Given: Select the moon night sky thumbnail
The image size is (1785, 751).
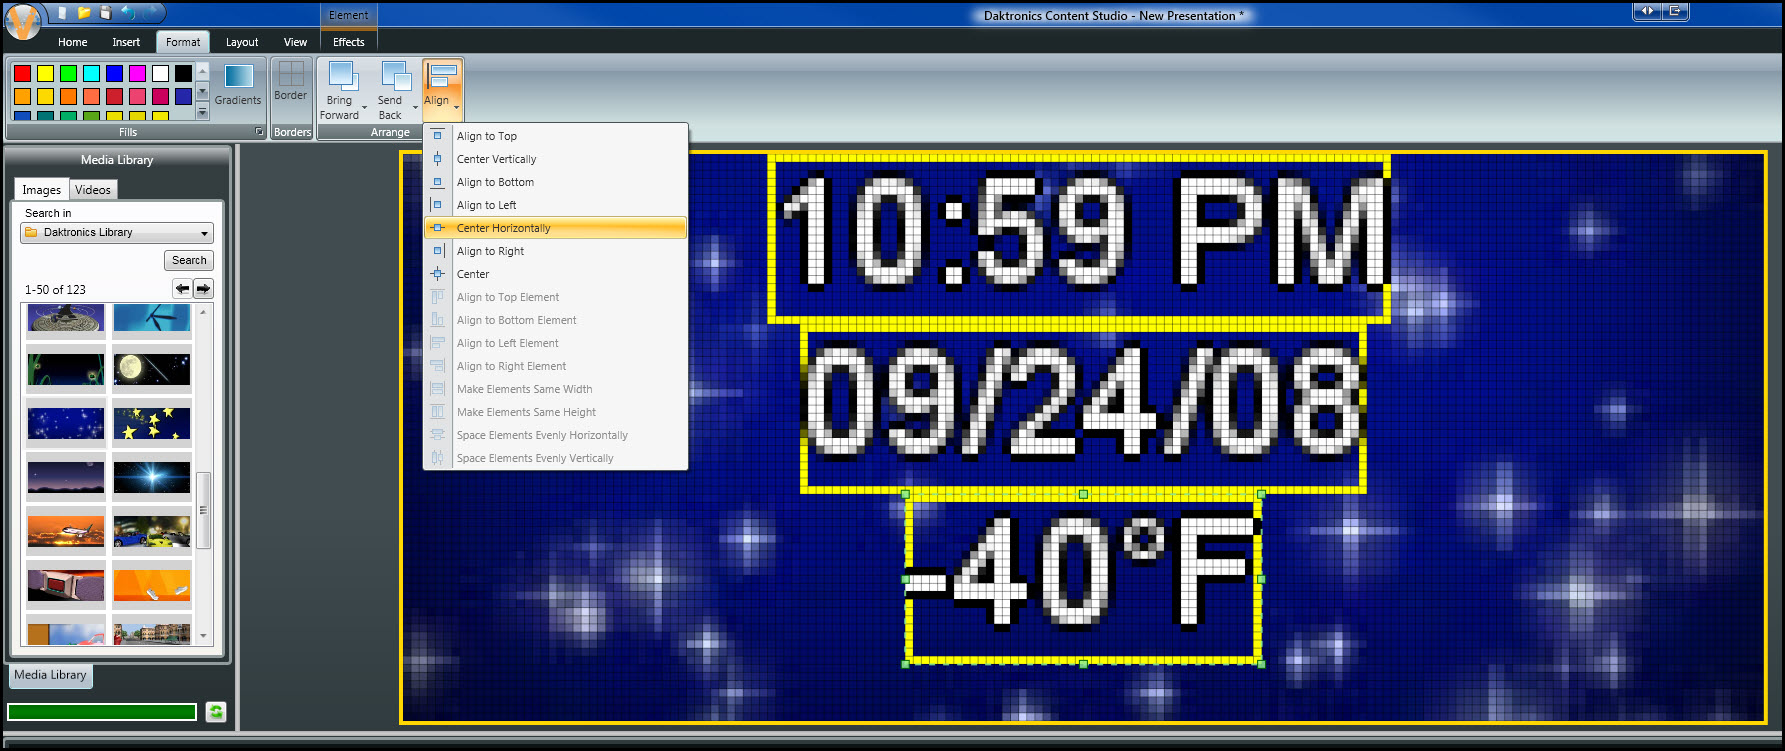Looking at the screenshot, I should click(152, 369).
